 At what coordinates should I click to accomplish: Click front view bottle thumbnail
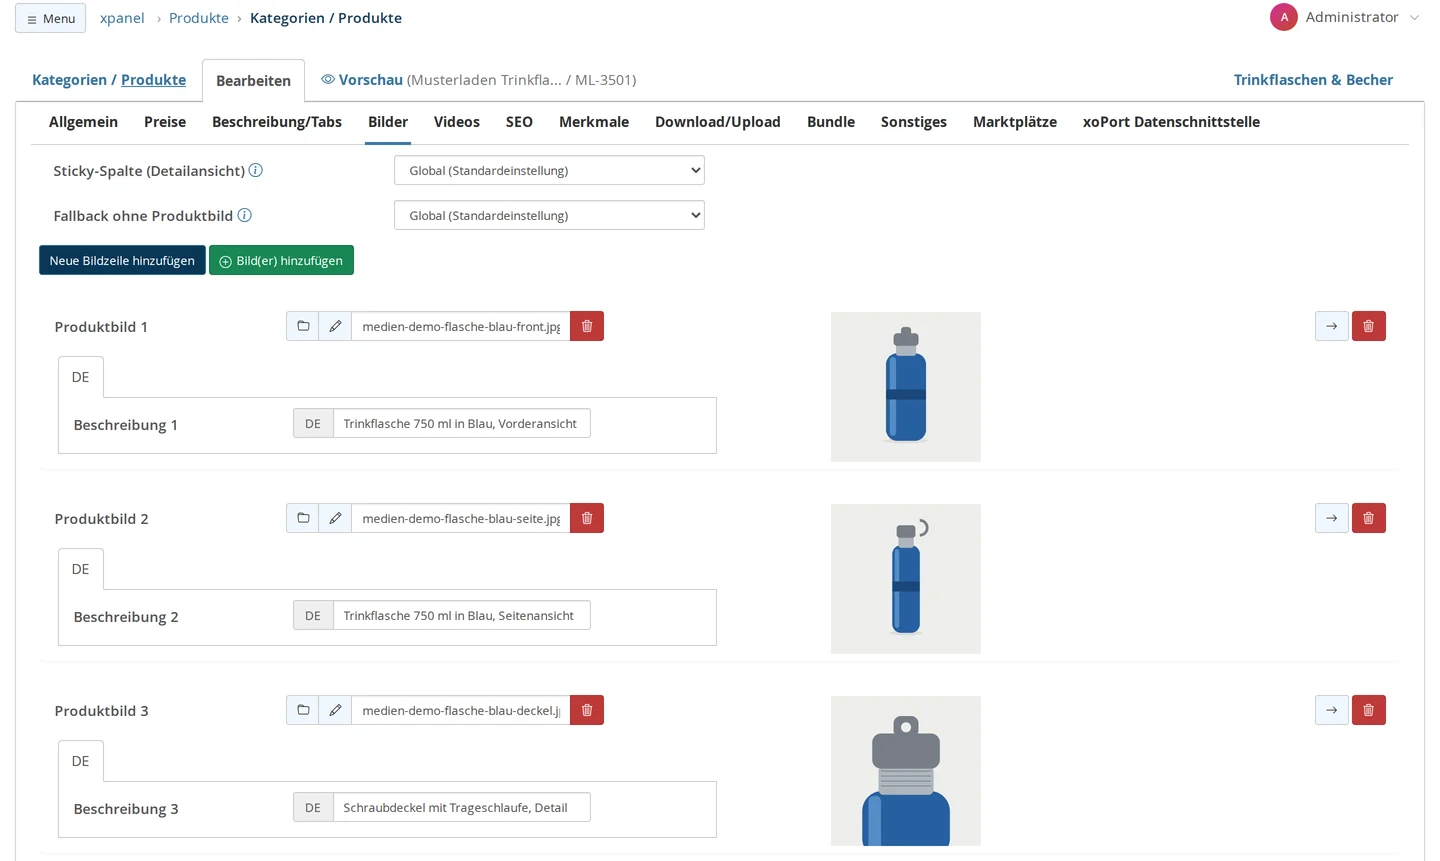click(x=906, y=387)
